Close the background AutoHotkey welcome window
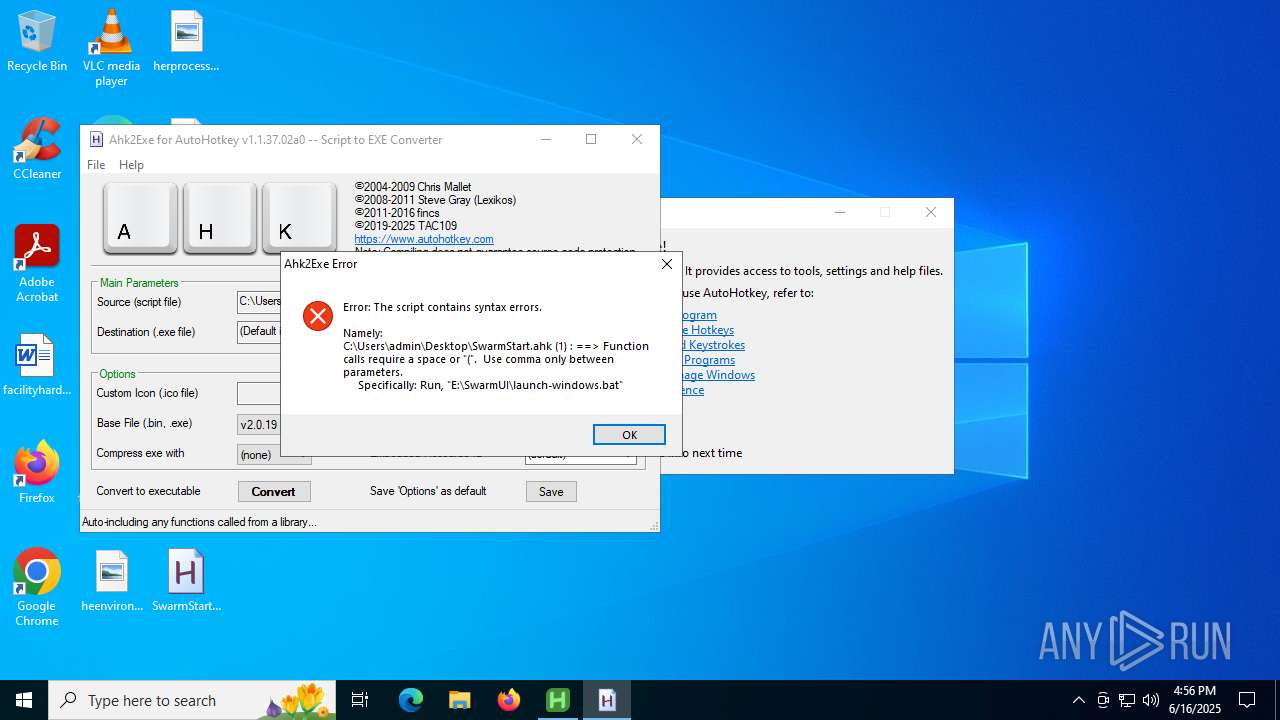 [931, 212]
